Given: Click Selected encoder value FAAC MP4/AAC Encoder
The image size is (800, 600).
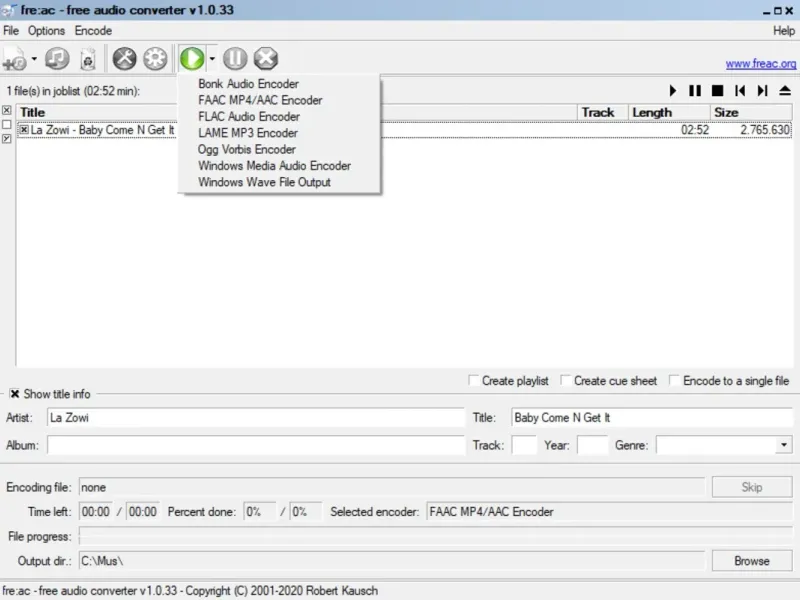Looking at the screenshot, I should [610, 512].
